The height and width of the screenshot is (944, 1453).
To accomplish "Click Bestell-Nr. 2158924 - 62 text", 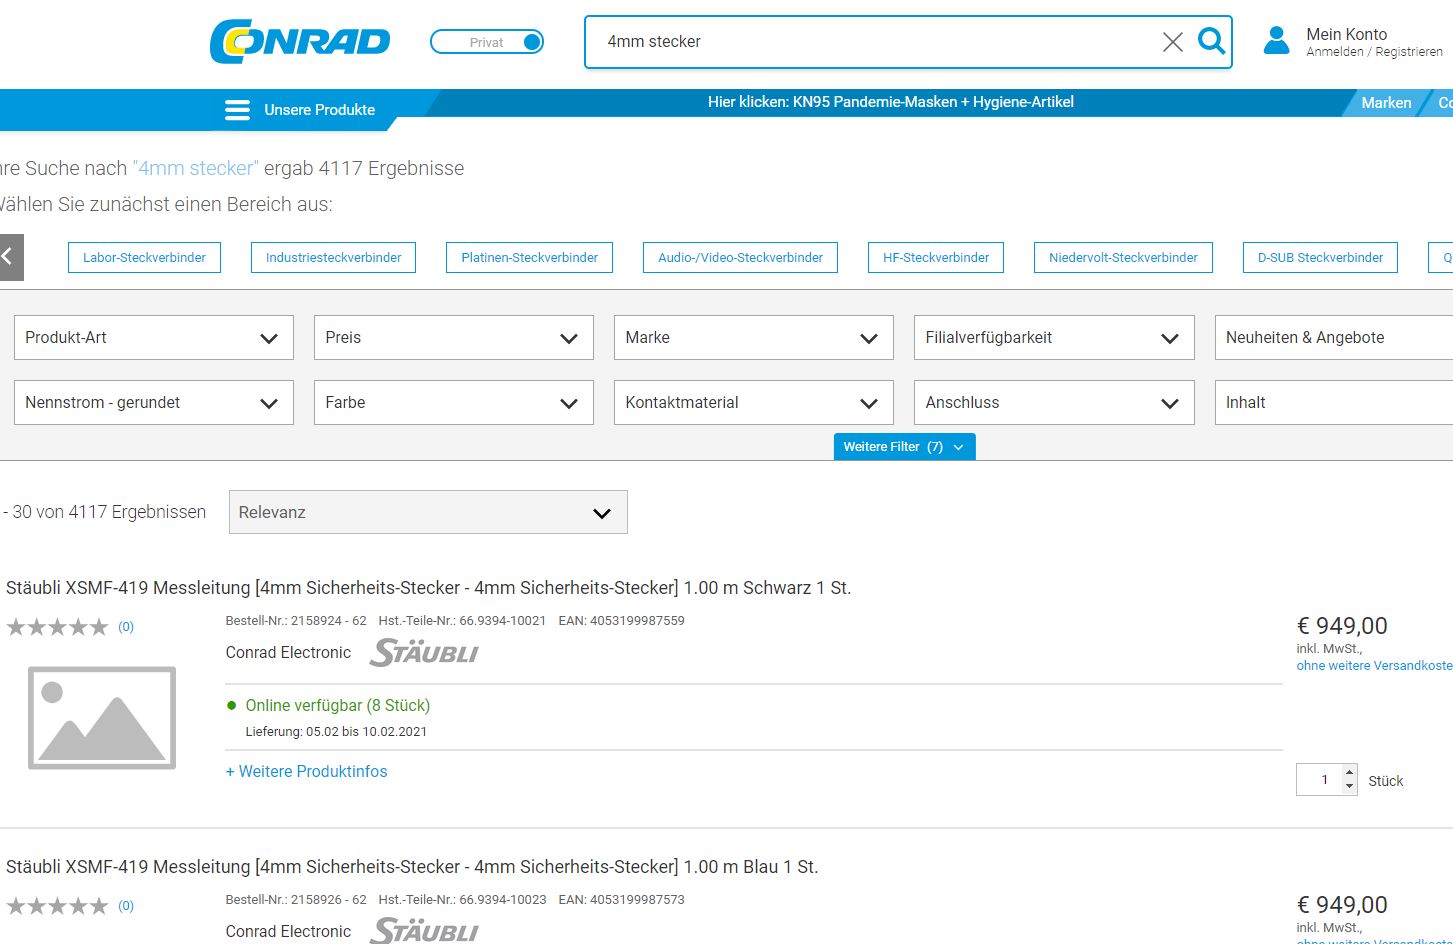I will pyautogui.click(x=296, y=621).
